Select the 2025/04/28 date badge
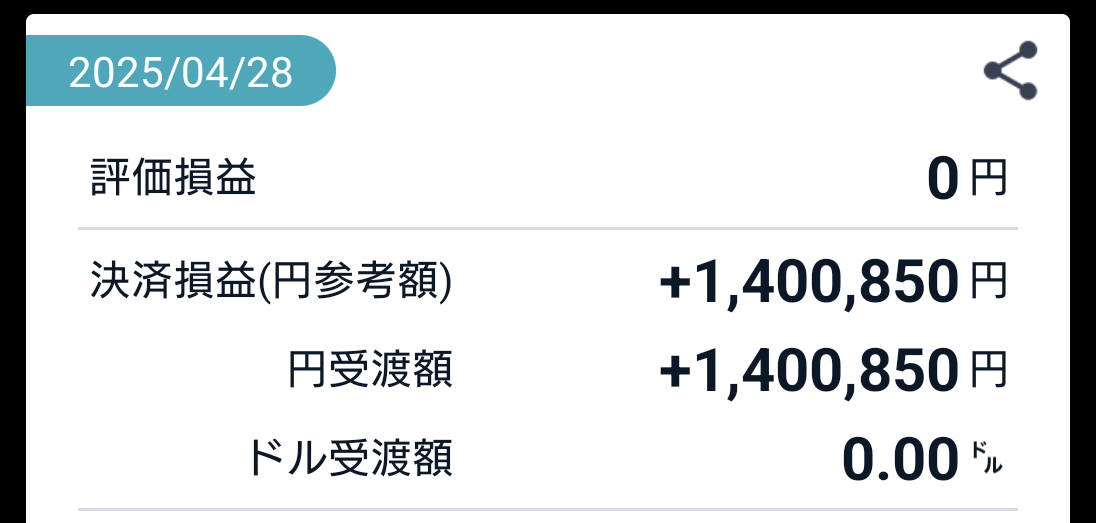 [x=181, y=72]
